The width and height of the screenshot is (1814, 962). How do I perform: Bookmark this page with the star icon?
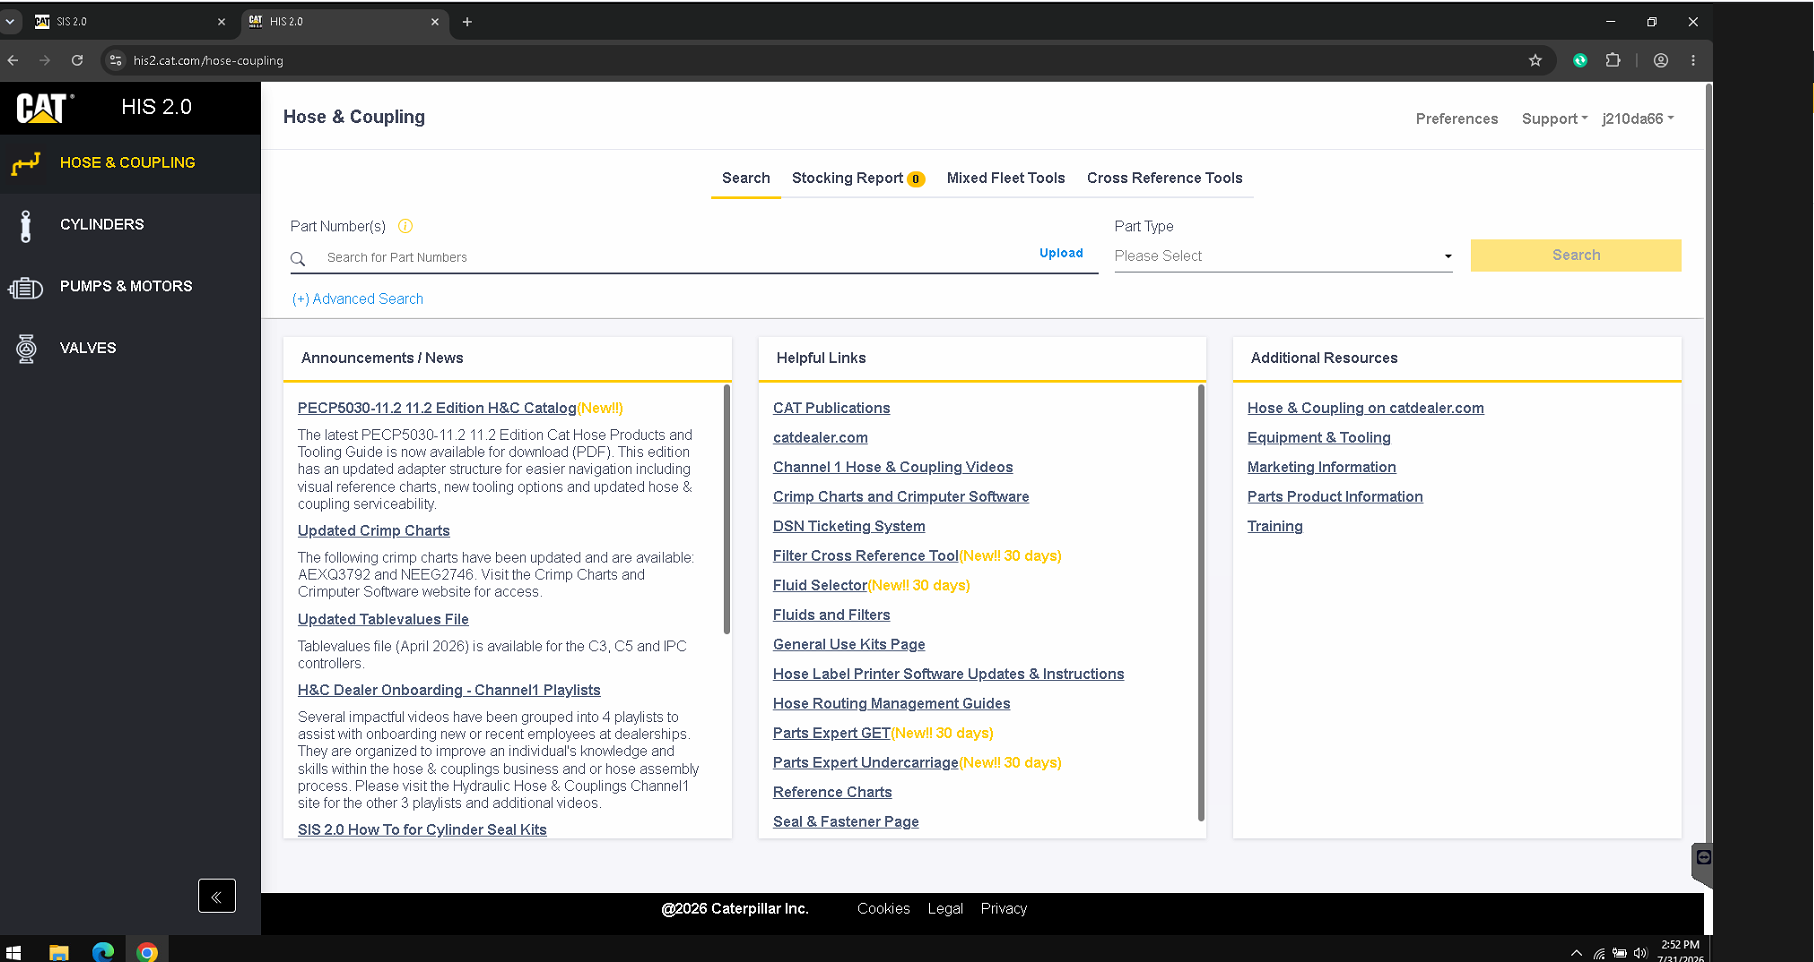tap(1535, 60)
